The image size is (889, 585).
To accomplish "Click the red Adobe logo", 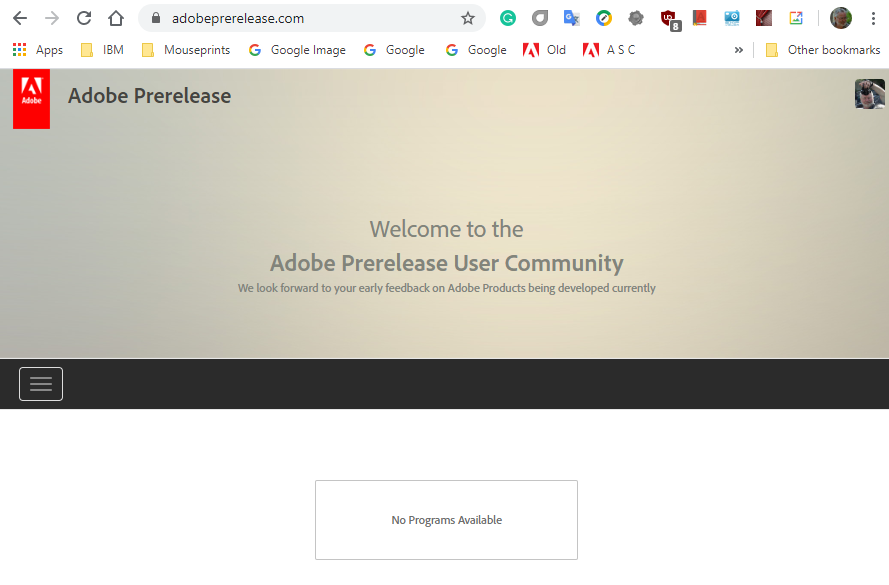I will pos(32,99).
